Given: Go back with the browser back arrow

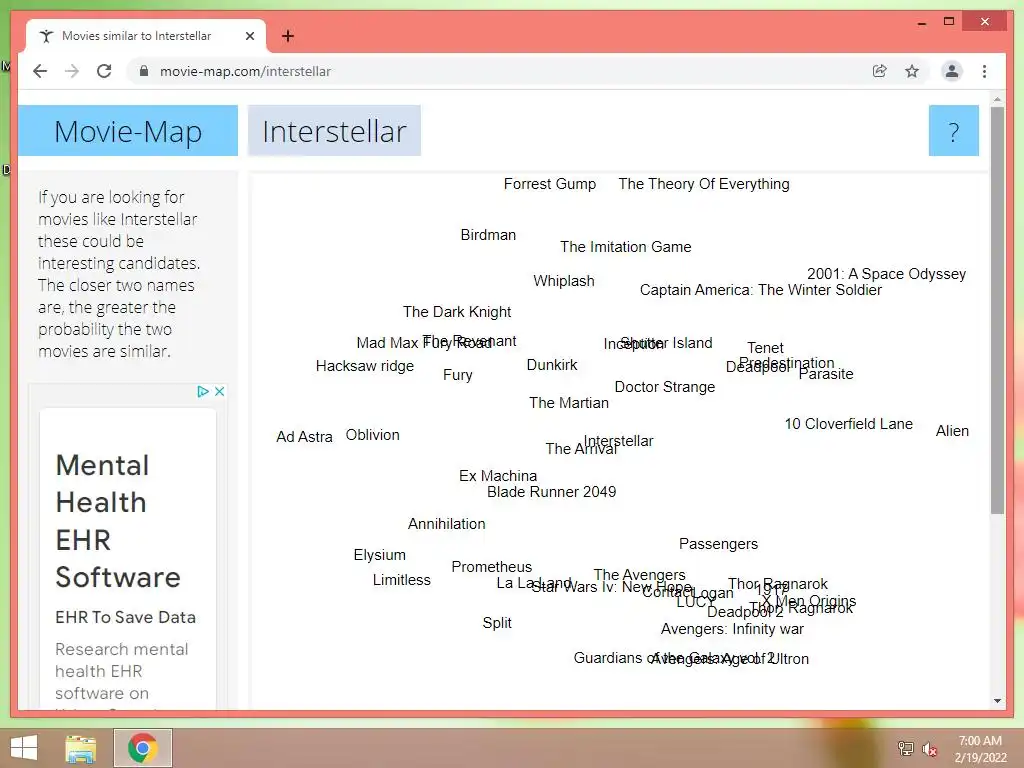Looking at the screenshot, I should point(40,71).
